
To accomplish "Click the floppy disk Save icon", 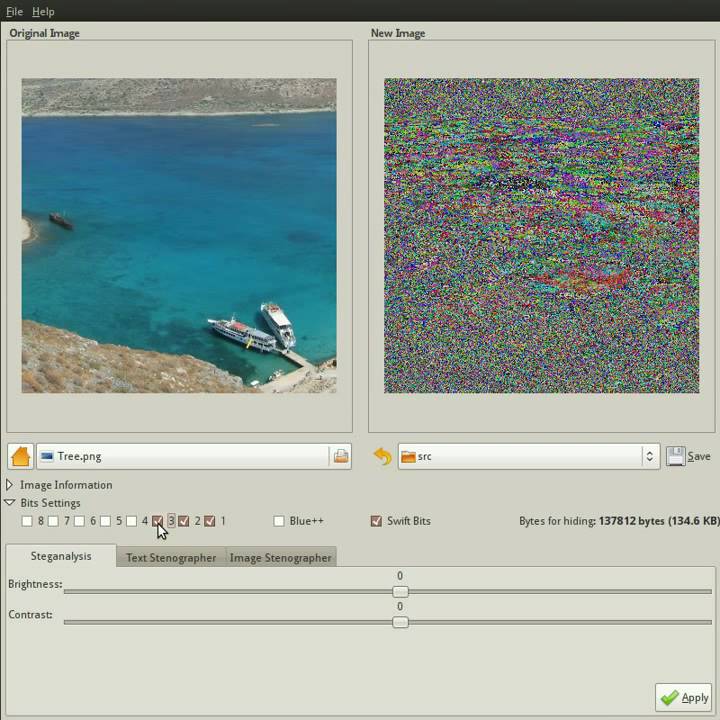I will tap(675, 456).
